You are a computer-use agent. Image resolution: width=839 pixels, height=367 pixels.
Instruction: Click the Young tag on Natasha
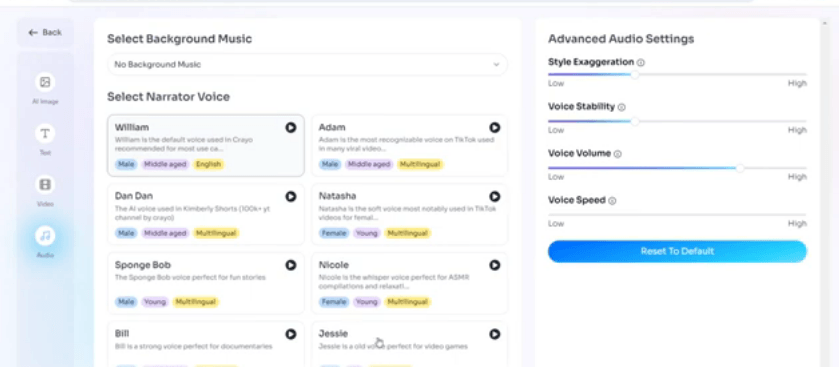pyautogui.click(x=367, y=233)
